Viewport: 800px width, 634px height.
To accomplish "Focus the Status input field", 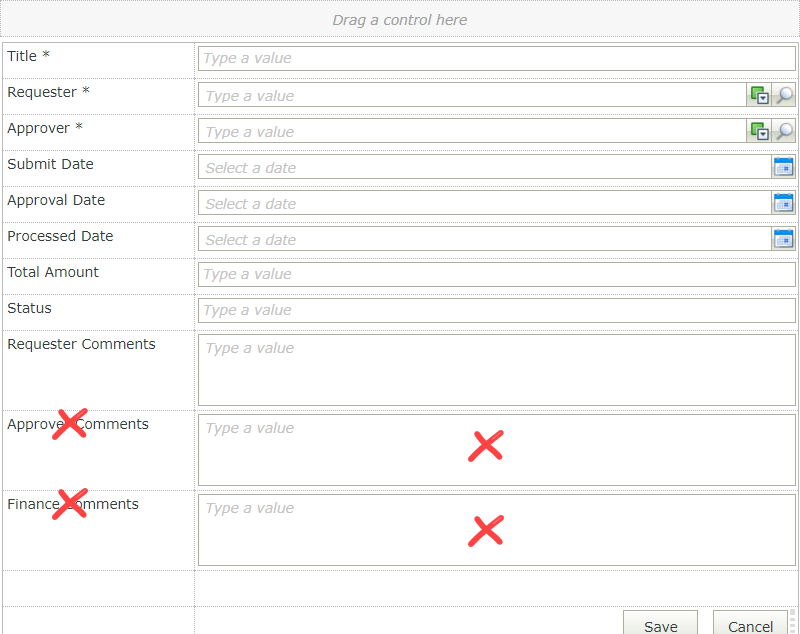I will pyautogui.click(x=450, y=310).
